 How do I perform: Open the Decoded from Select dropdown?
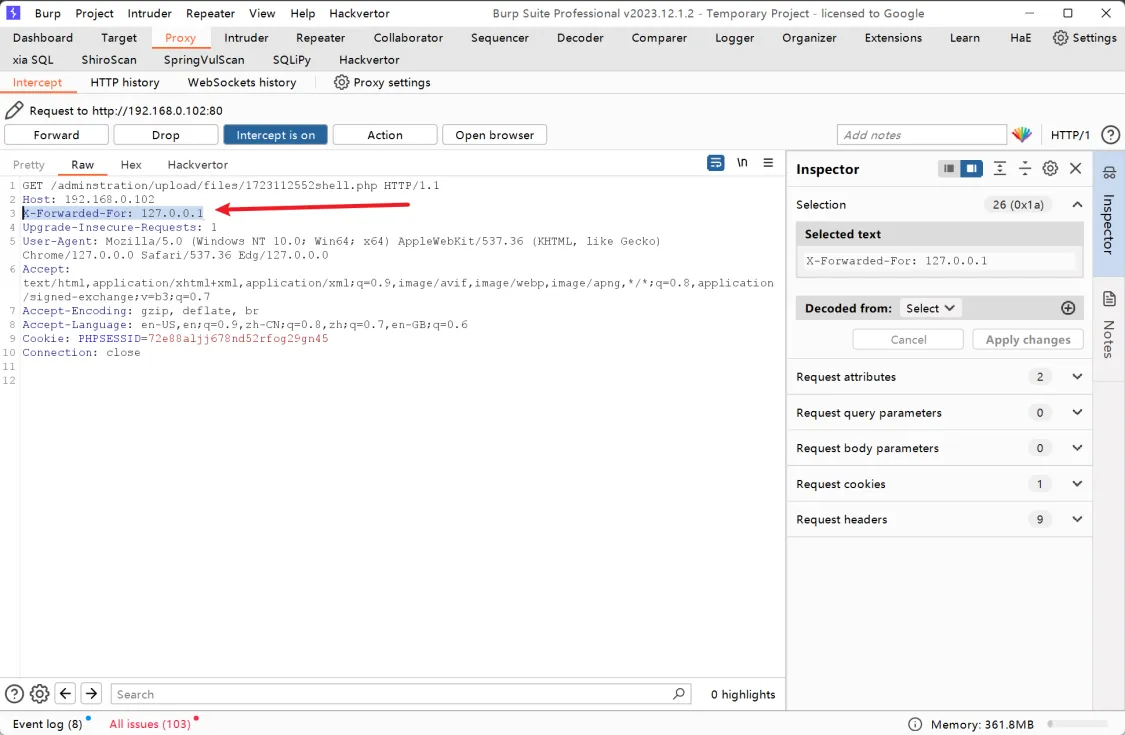(x=929, y=308)
